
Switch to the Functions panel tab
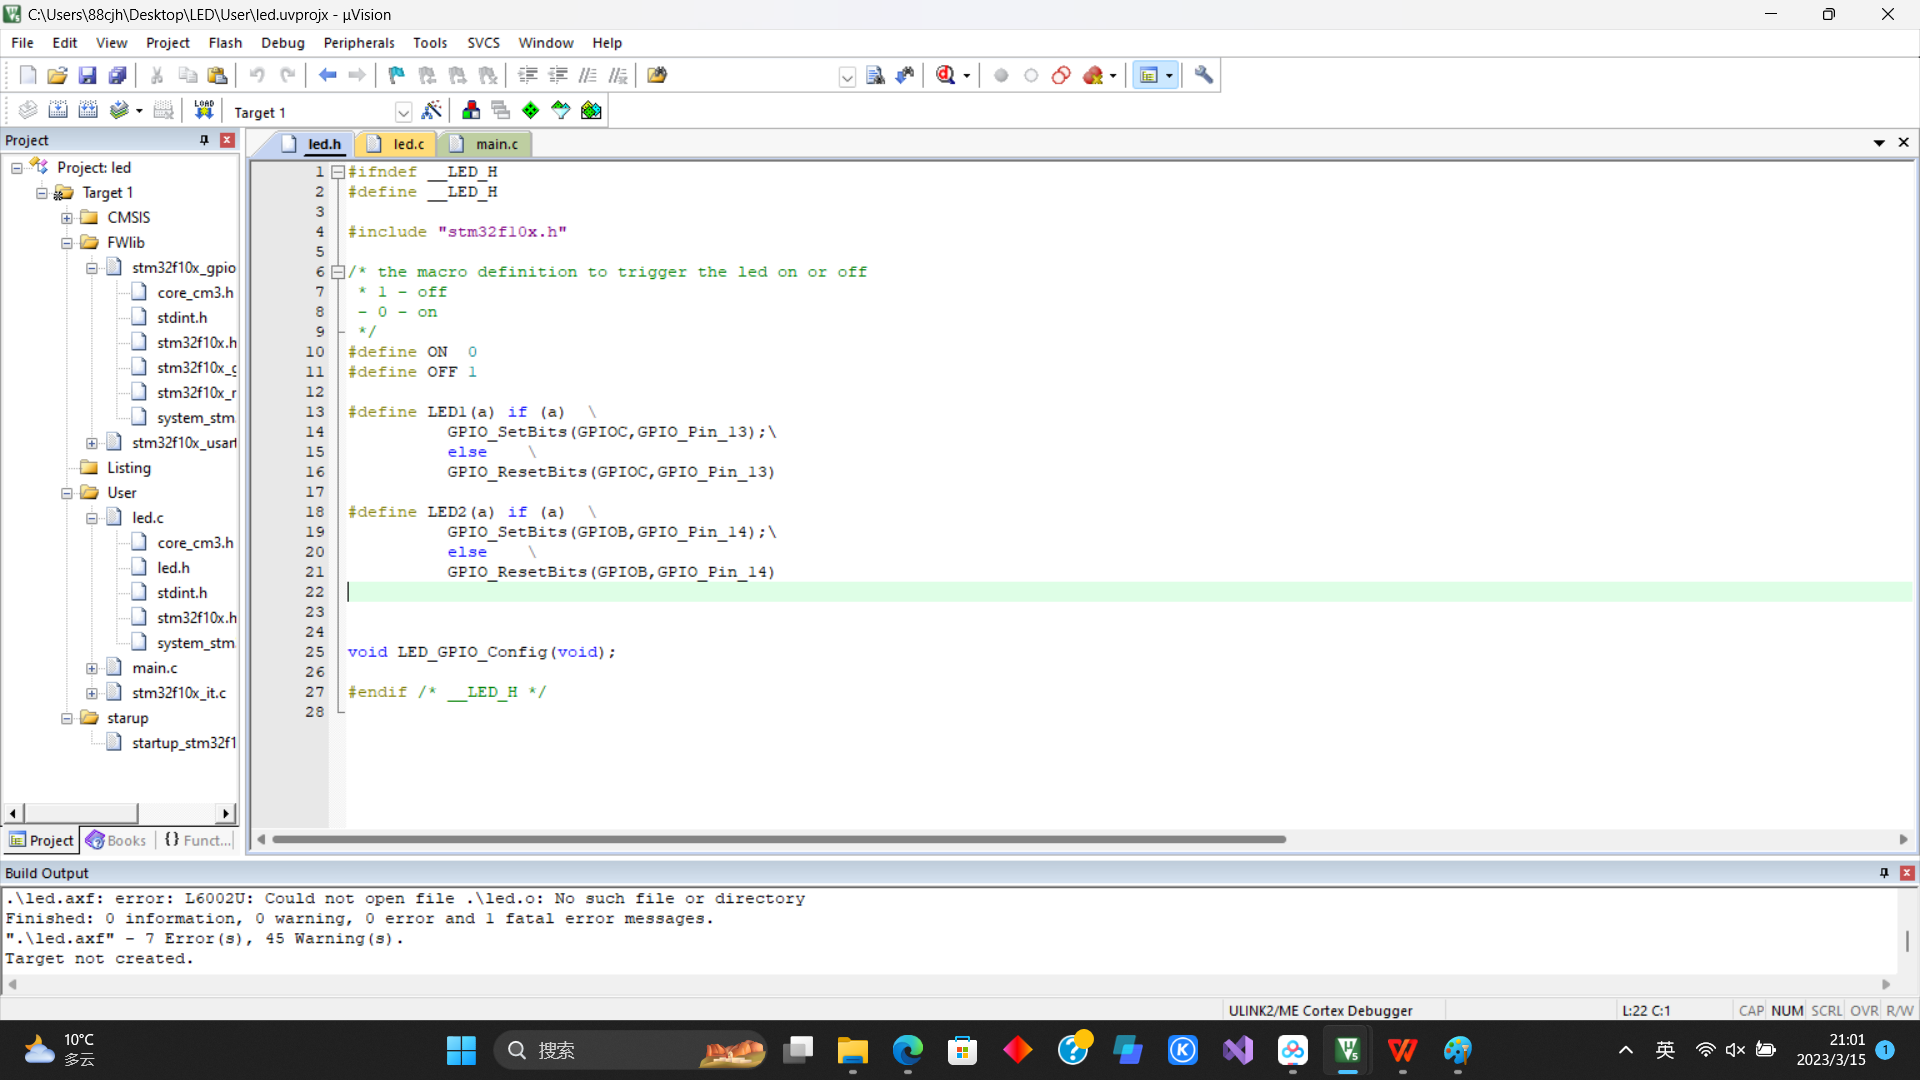point(197,840)
